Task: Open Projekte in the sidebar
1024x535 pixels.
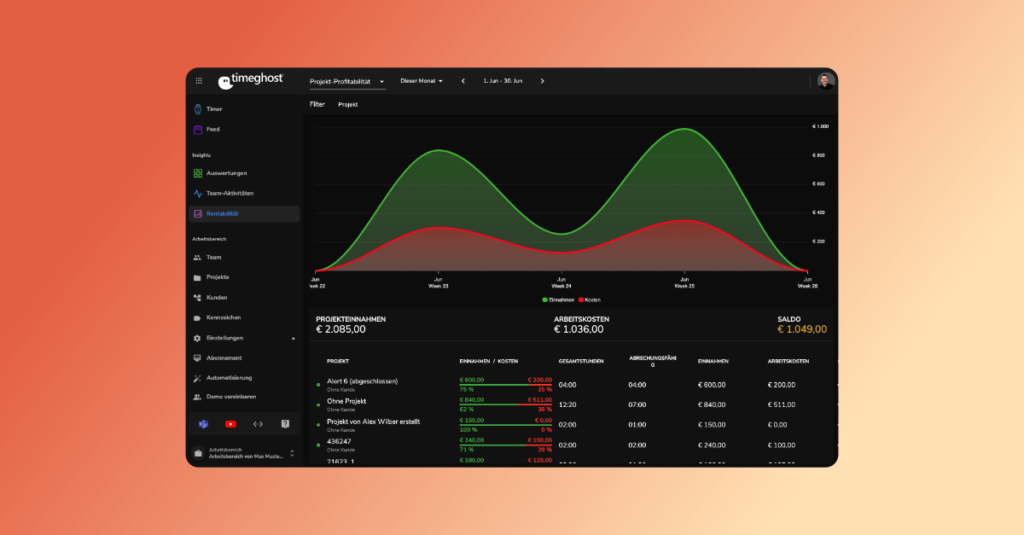Action: (x=217, y=277)
